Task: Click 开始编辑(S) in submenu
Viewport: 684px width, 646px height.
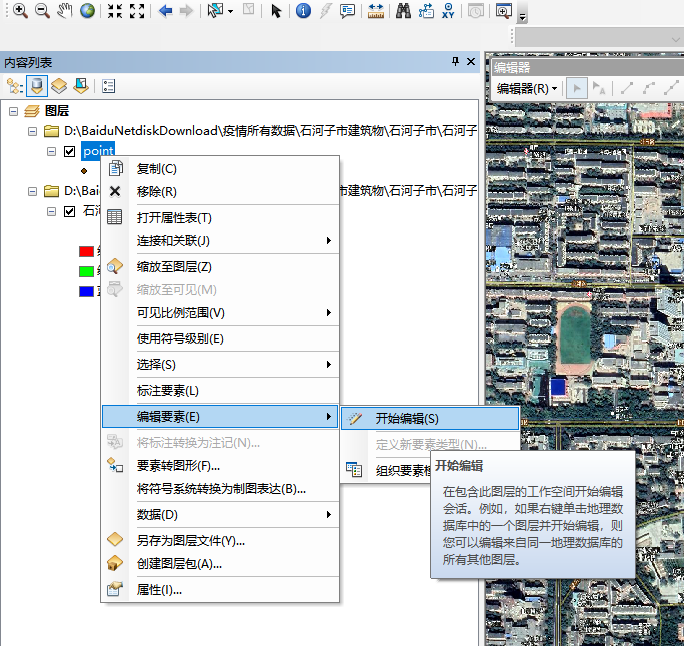Action: tap(430, 419)
